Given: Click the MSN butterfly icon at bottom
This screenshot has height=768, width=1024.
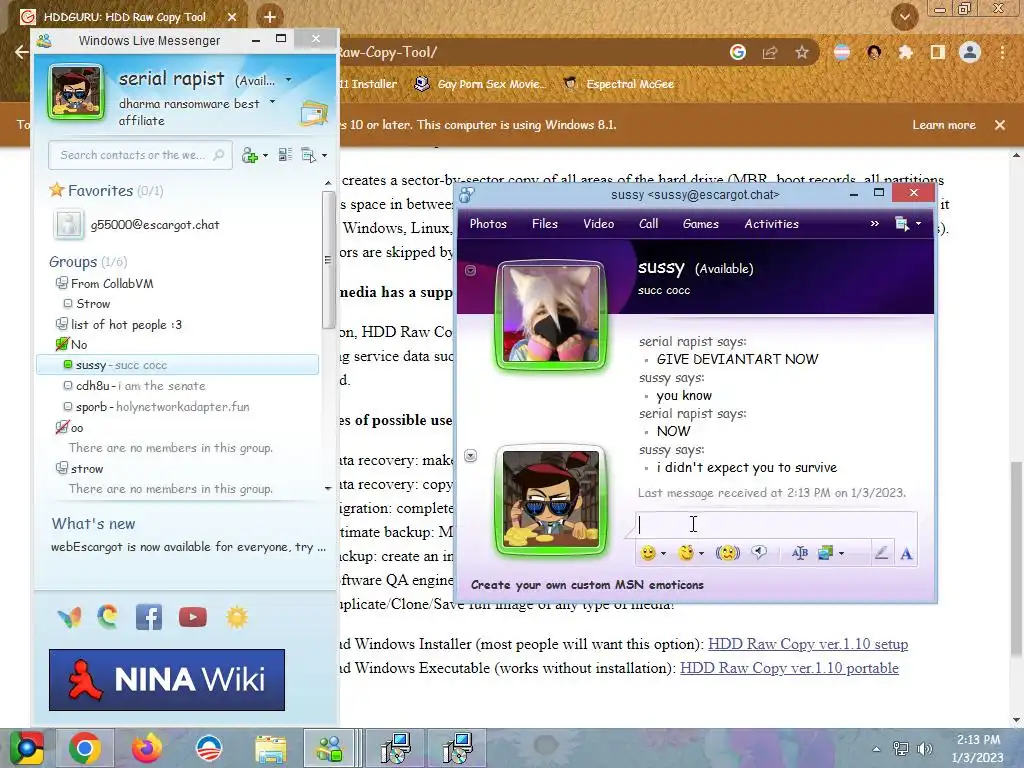Looking at the screenshot, I should click(69, 617).
